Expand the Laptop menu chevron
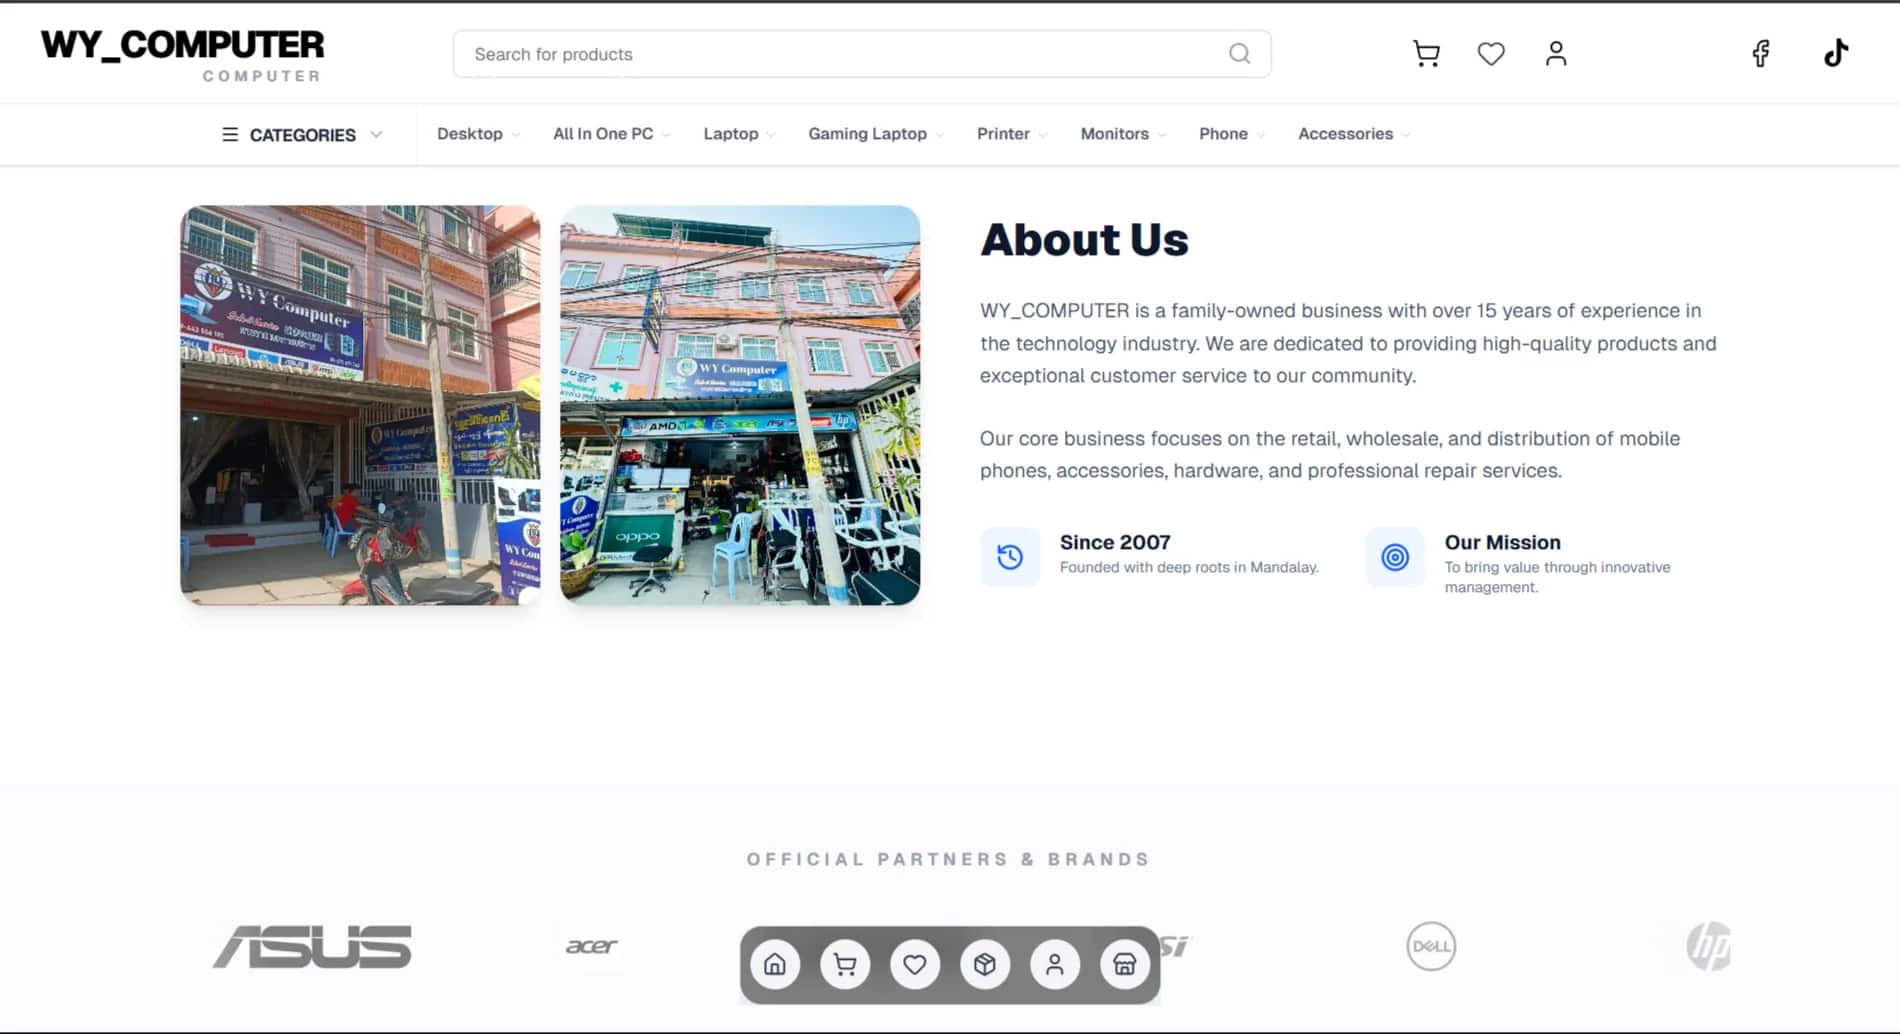Screen dimensions: 1900x1034 pos(771,135)
